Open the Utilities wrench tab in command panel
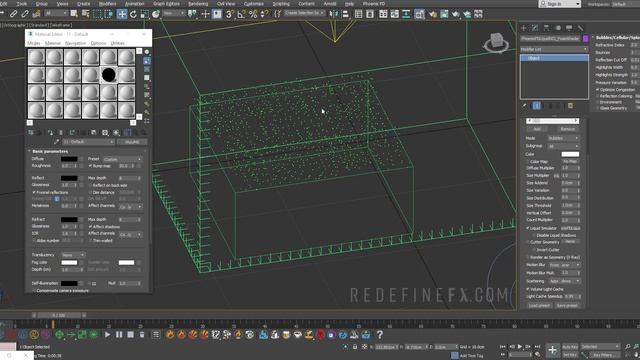 (x=580, y=28)
